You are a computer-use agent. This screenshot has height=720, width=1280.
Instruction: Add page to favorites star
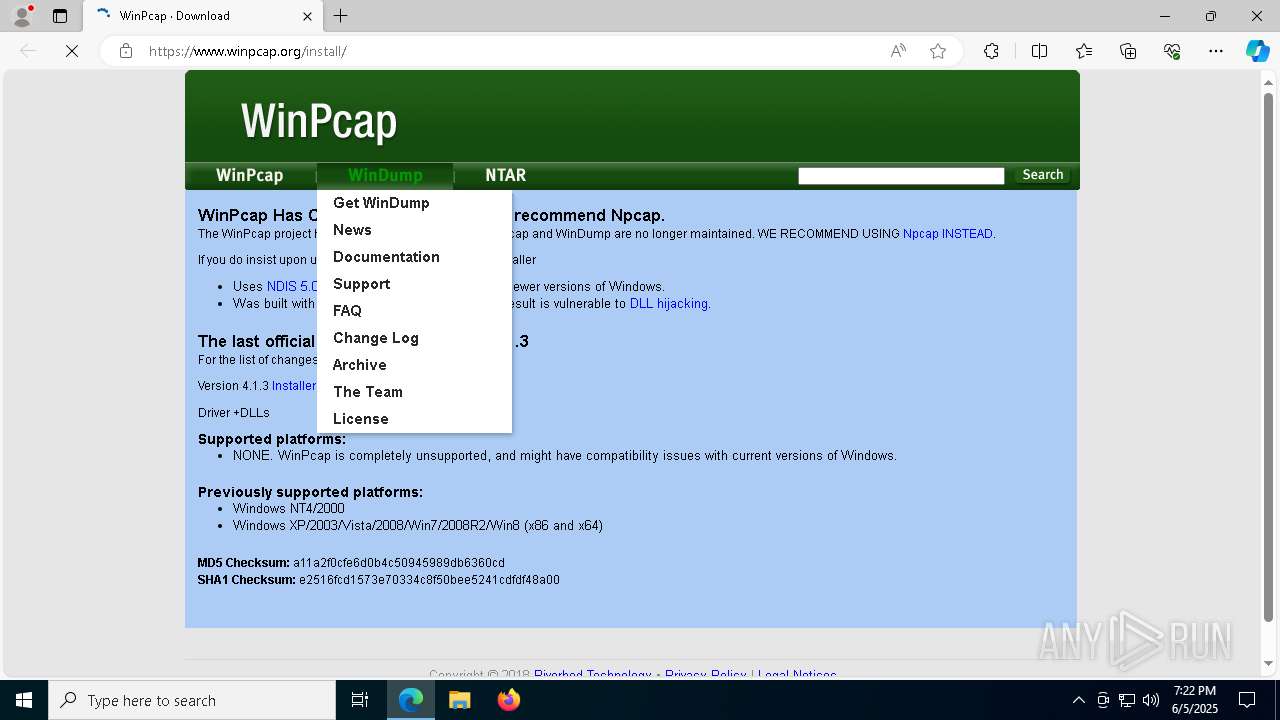point(938,51)
